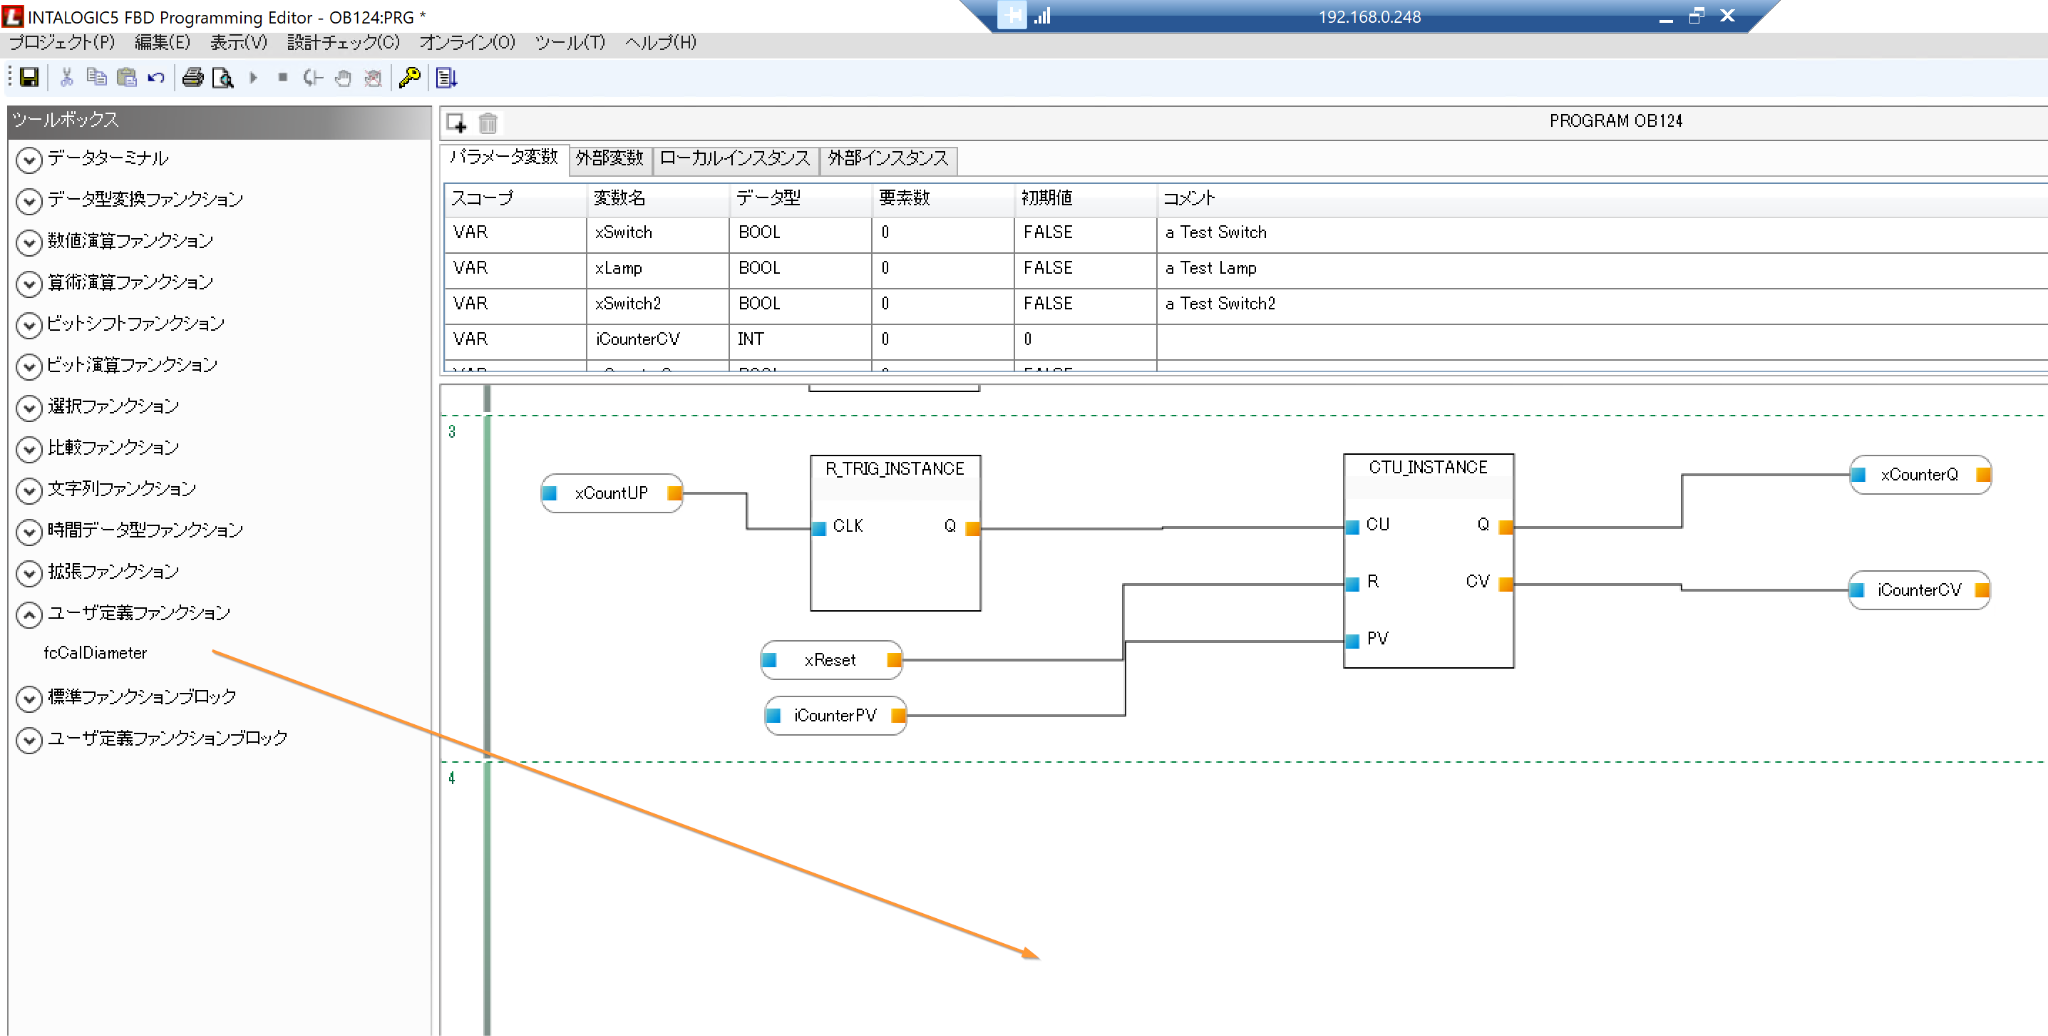Collapse the ユーザ定義ファンクション group
The image size is (2048, 1036).
point(29,615)
